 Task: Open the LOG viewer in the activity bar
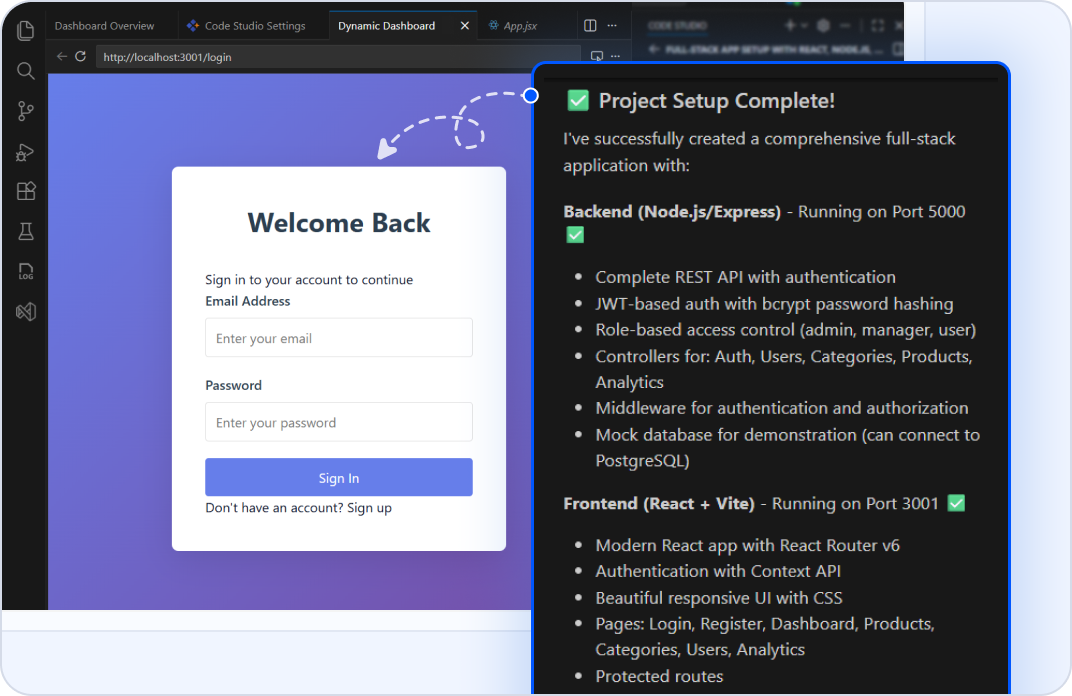pyautogui.click(x=26, y=271)
